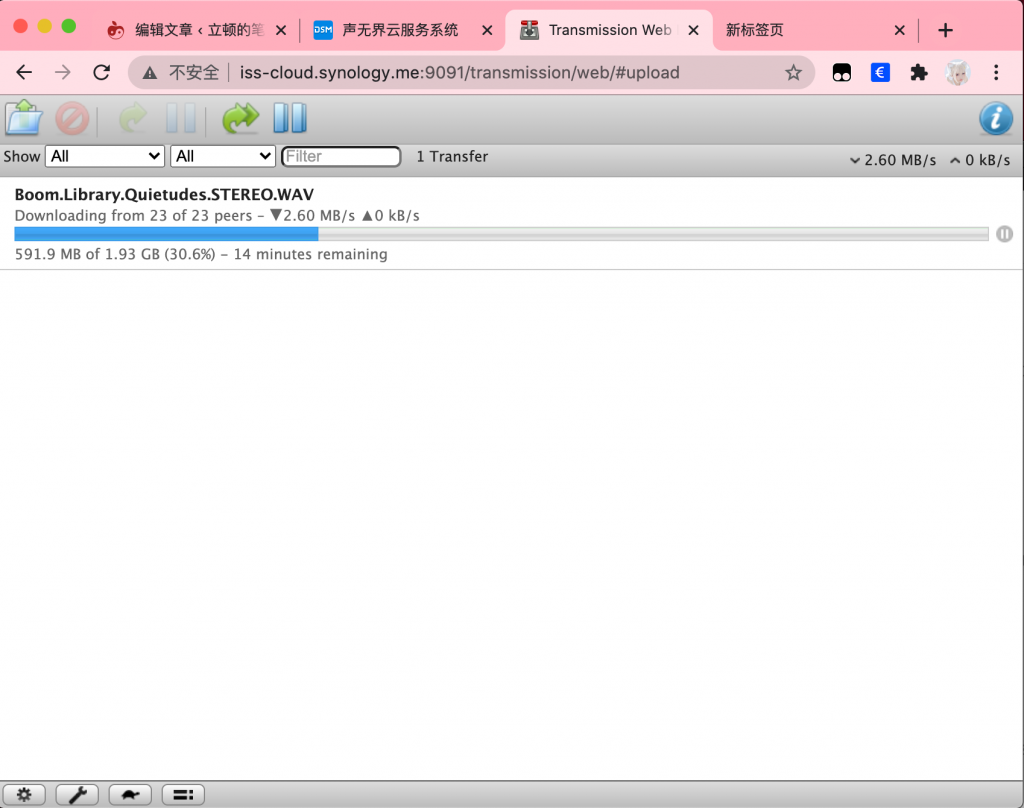
Task: Click the Remove Selected Torrents icon
Action: (x=72, y=119)
